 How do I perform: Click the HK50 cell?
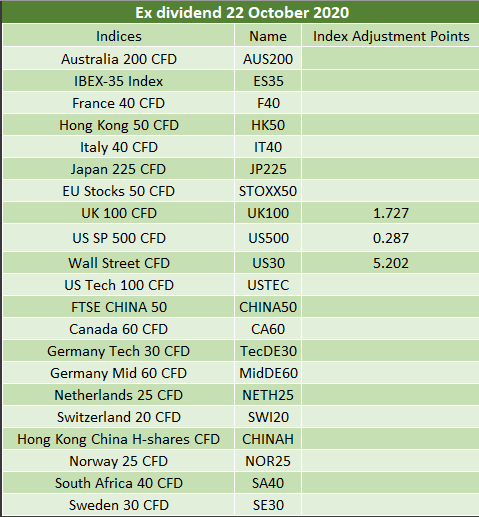click(268, 125)
